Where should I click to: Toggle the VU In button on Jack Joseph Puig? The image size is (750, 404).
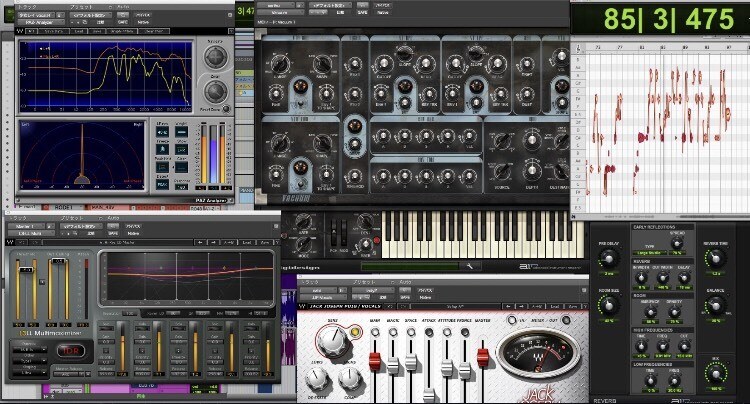click(512, 320)
